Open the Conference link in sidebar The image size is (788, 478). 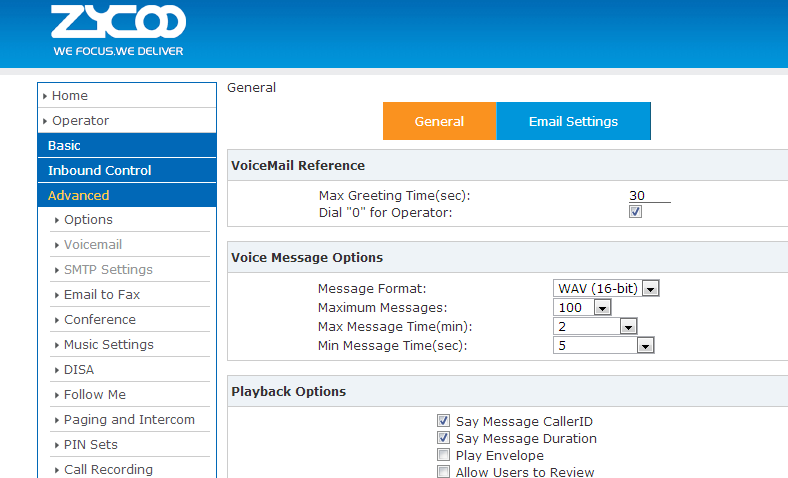click(100, 320)
